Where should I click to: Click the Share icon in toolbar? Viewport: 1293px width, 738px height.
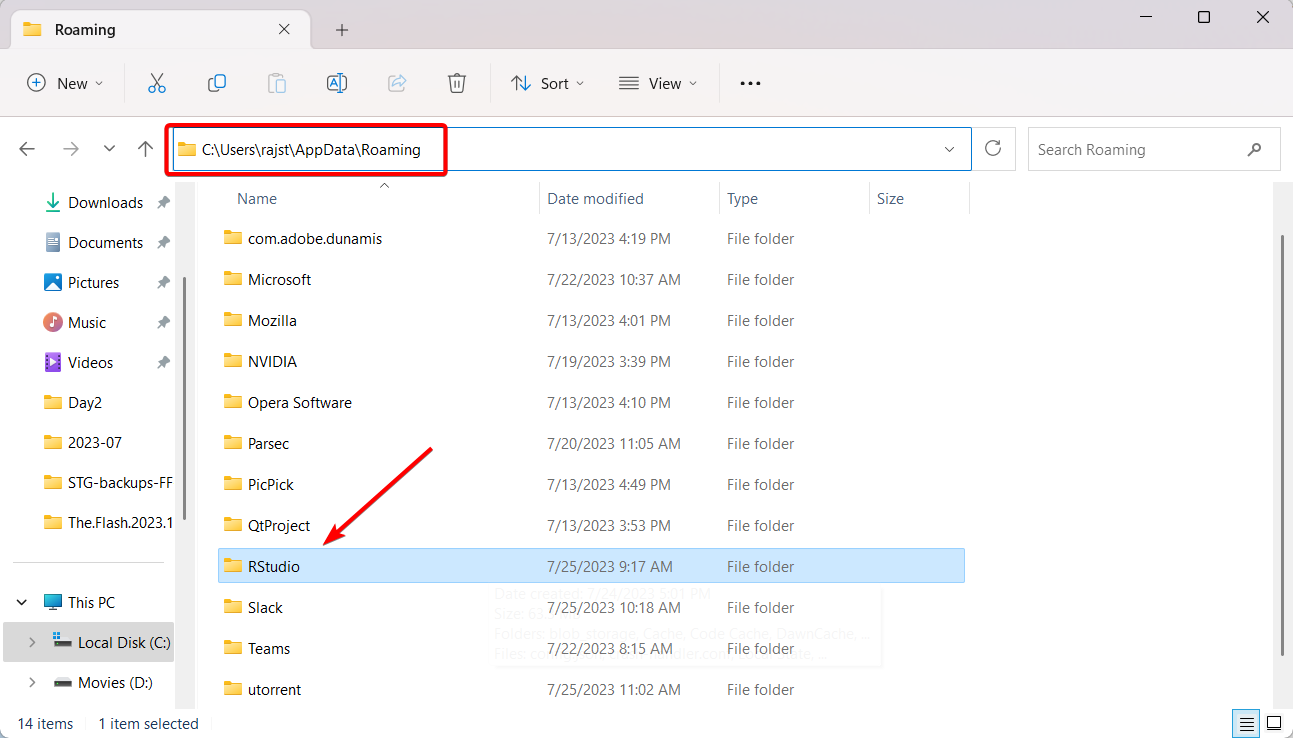pos(397,84)
